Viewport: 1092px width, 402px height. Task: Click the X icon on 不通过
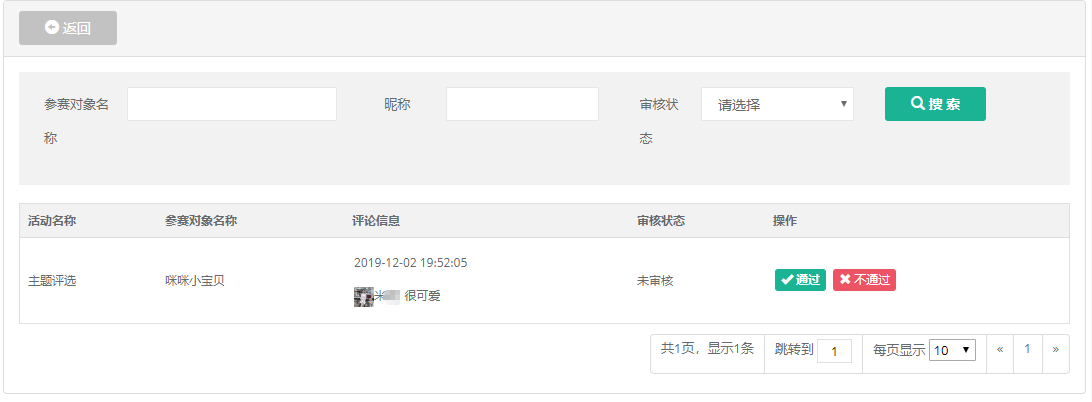845,279
